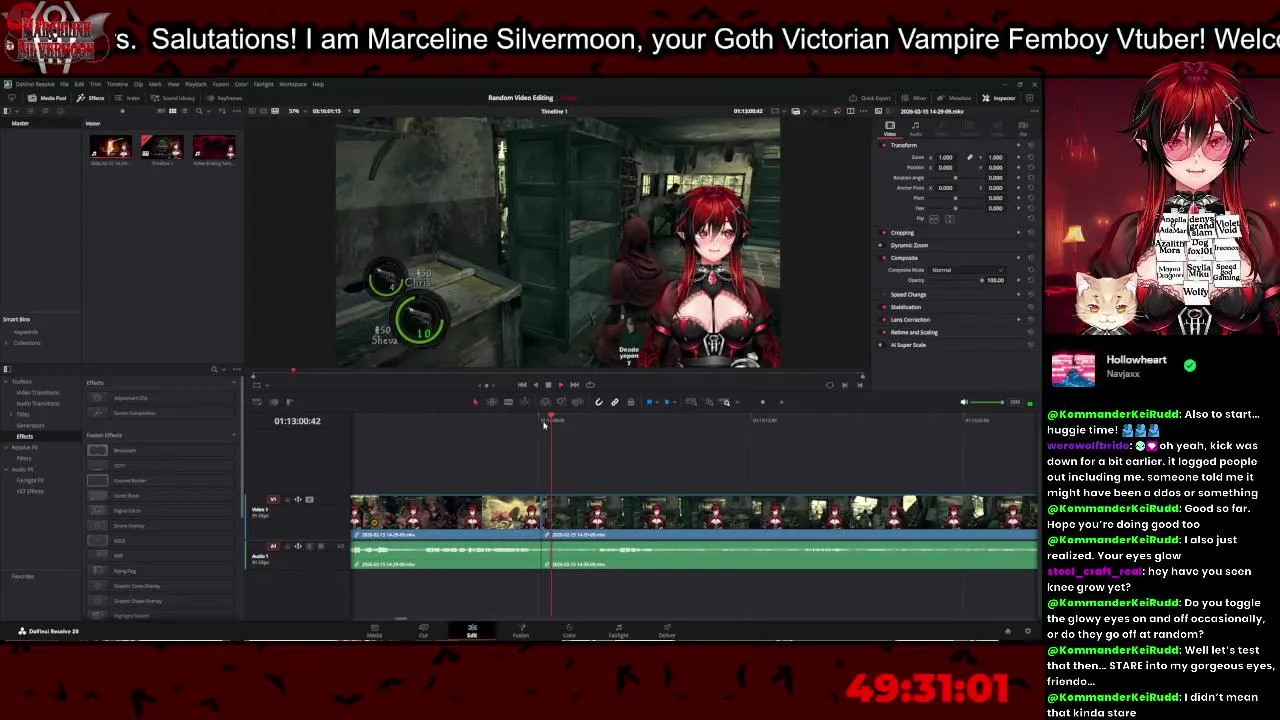The width and height of the screenshot is (1280, 720).
Task: Open the Quick Export button
Action: tap(870, 98)
